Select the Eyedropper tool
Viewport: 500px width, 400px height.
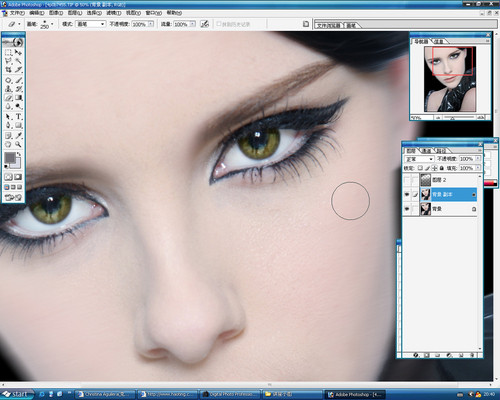[x=19, y=135]
